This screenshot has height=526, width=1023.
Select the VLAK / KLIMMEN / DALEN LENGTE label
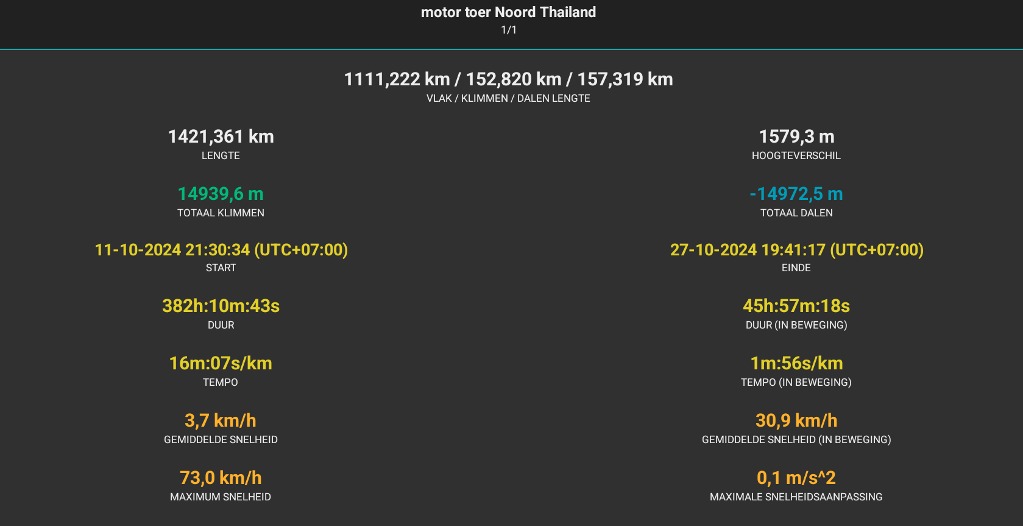[x=508, y=99]
